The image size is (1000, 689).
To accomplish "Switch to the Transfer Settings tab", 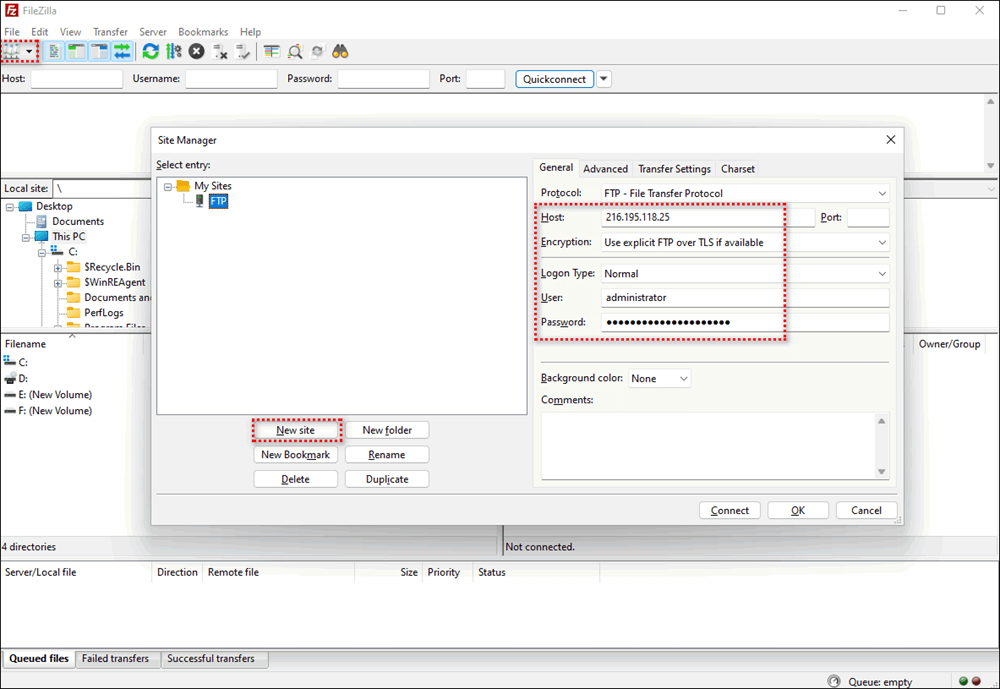I will [674, 169].
